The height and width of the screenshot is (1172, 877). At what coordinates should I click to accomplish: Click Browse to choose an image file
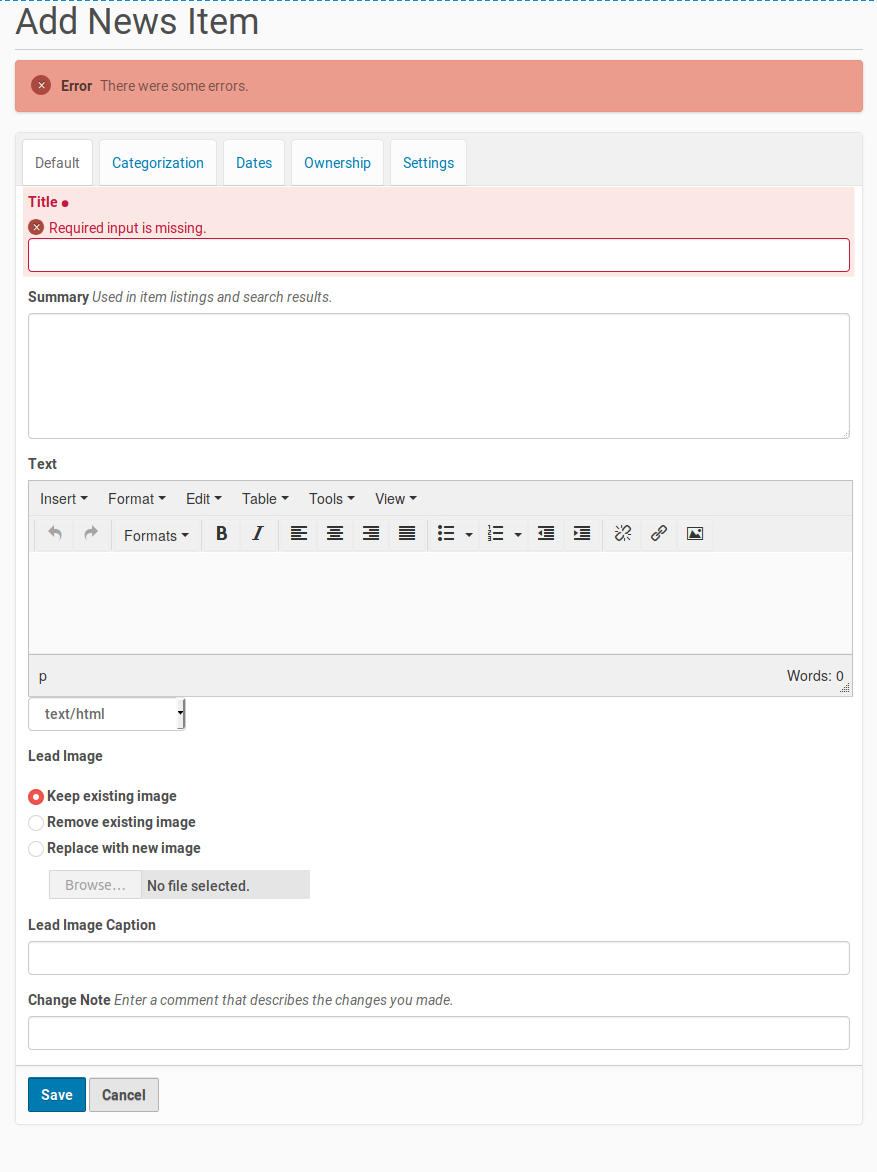point(94,884)
